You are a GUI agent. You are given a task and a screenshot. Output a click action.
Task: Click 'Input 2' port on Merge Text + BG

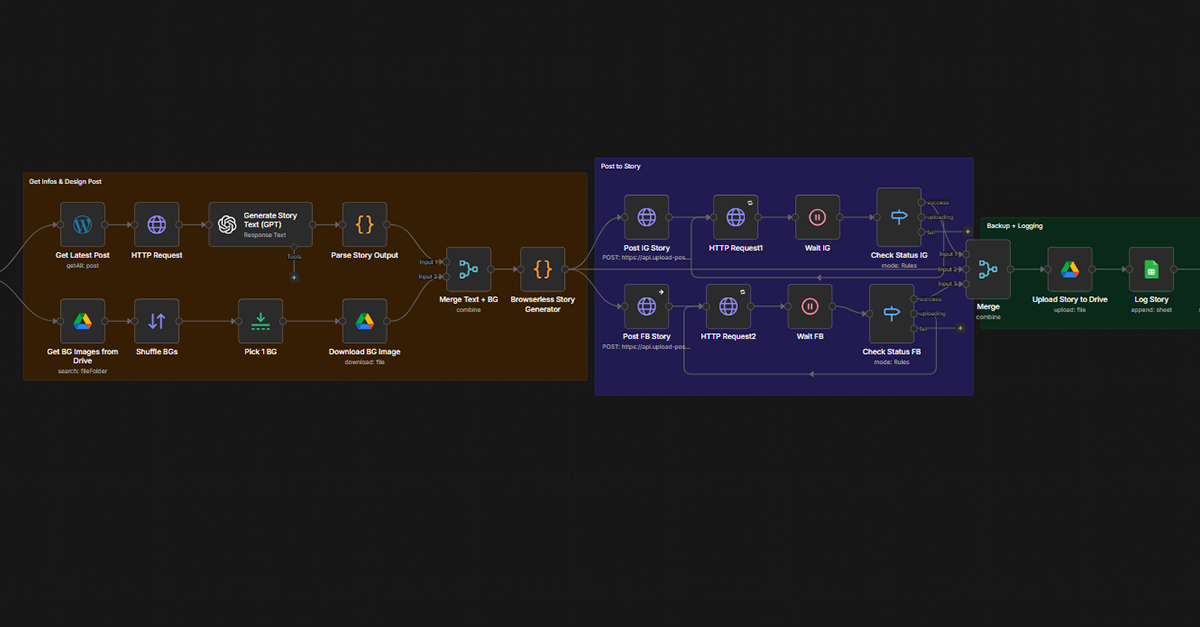pos(445,277)
